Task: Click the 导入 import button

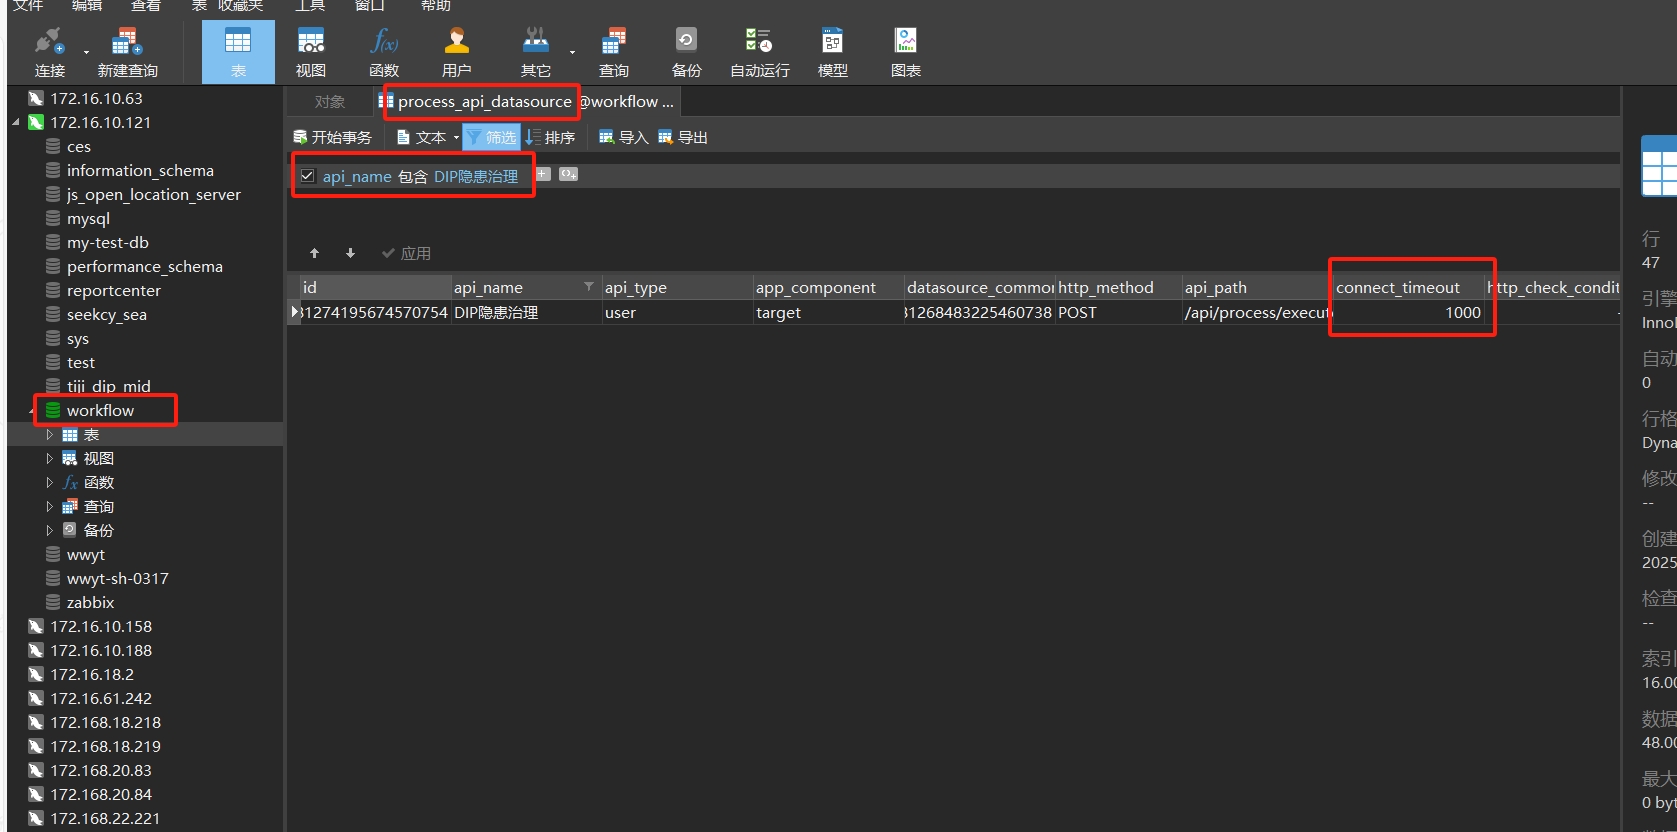Action: 624,137
